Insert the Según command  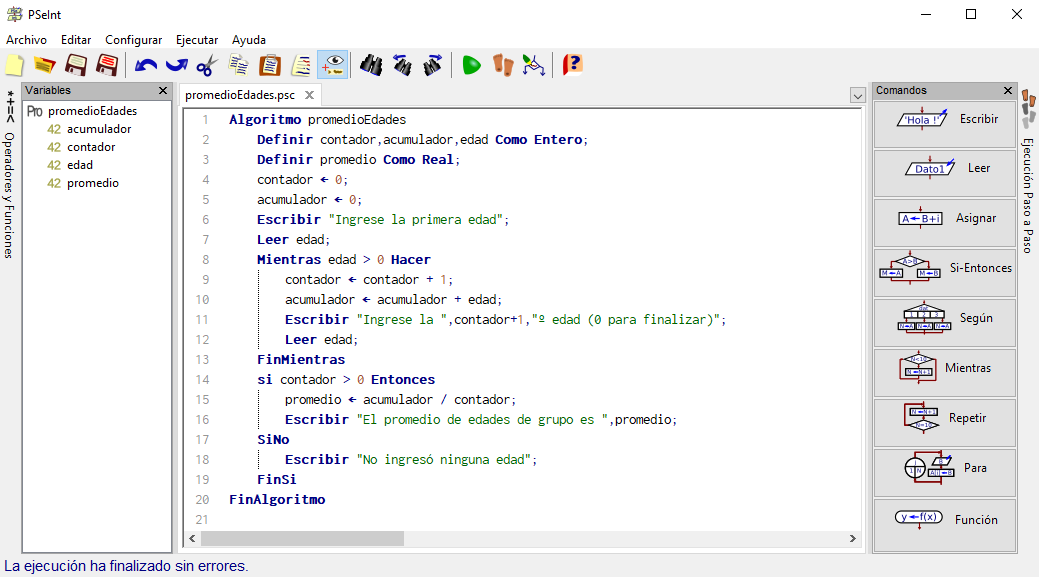point(945,323)
